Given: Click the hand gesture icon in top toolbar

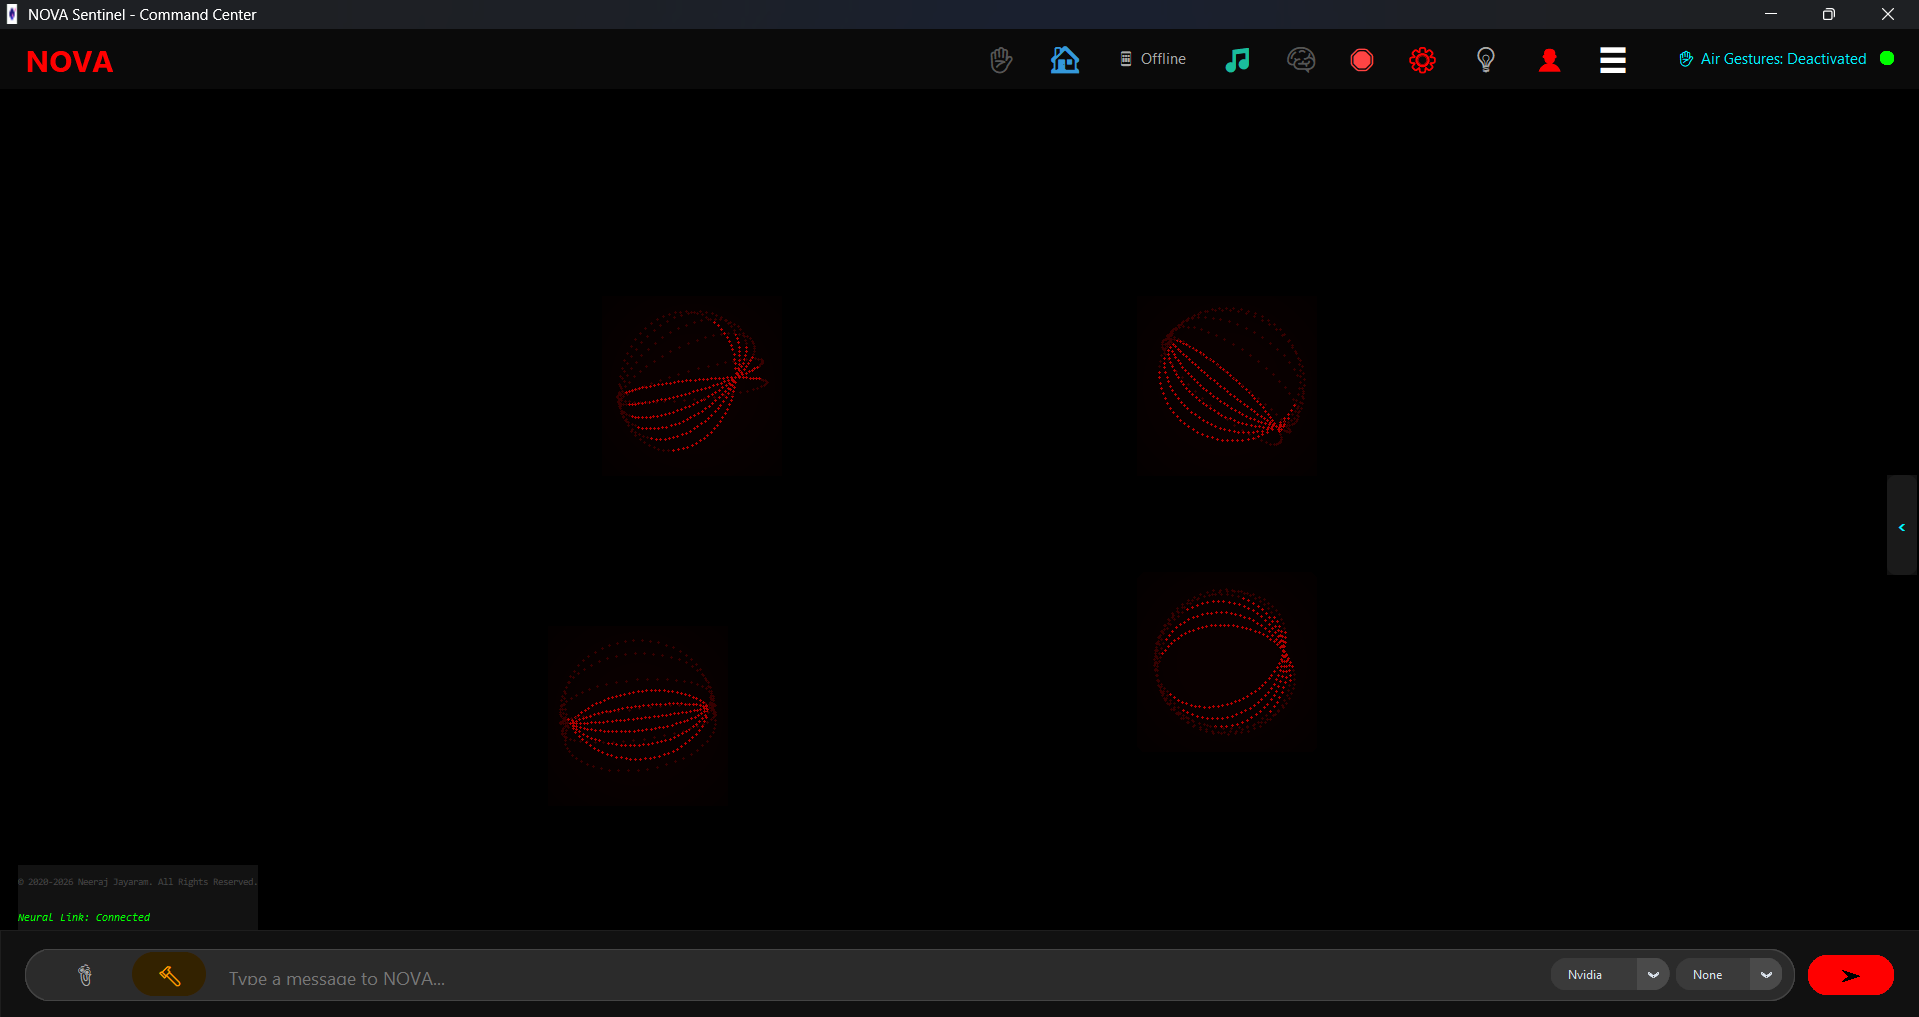Looking at the screenshot, I should pos(1001,60).
